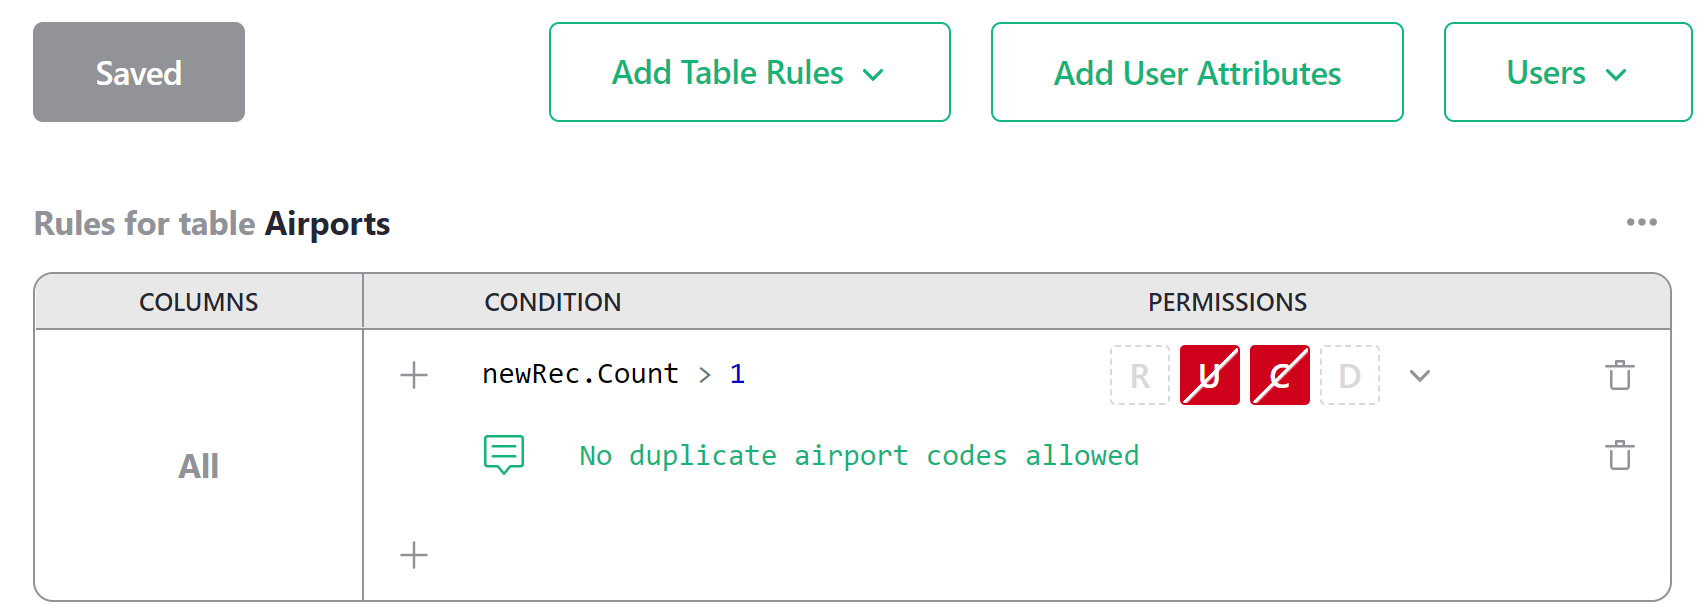Toggle read permission for the rule
1708x612 pixels.
(1139, 375)
